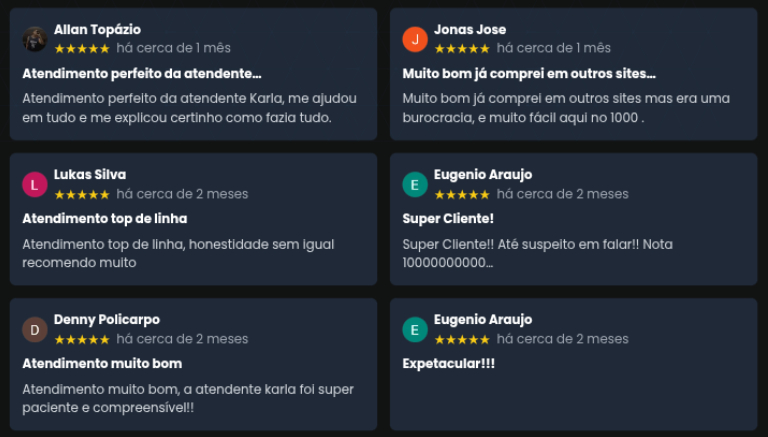Click Denny Policarpo's brown D avatar

pos(35,329)
